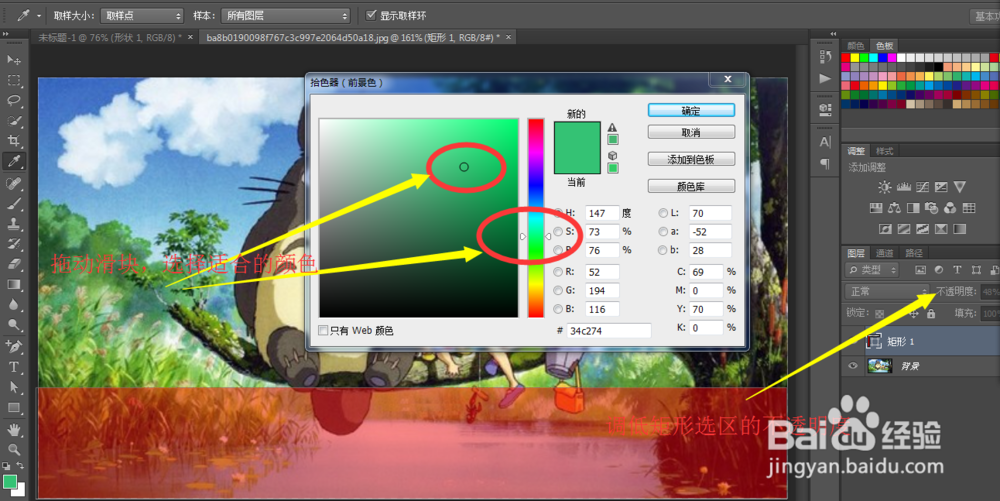Click 添加到色板 button
This screenshot has width=1000, height=501.
691,159
